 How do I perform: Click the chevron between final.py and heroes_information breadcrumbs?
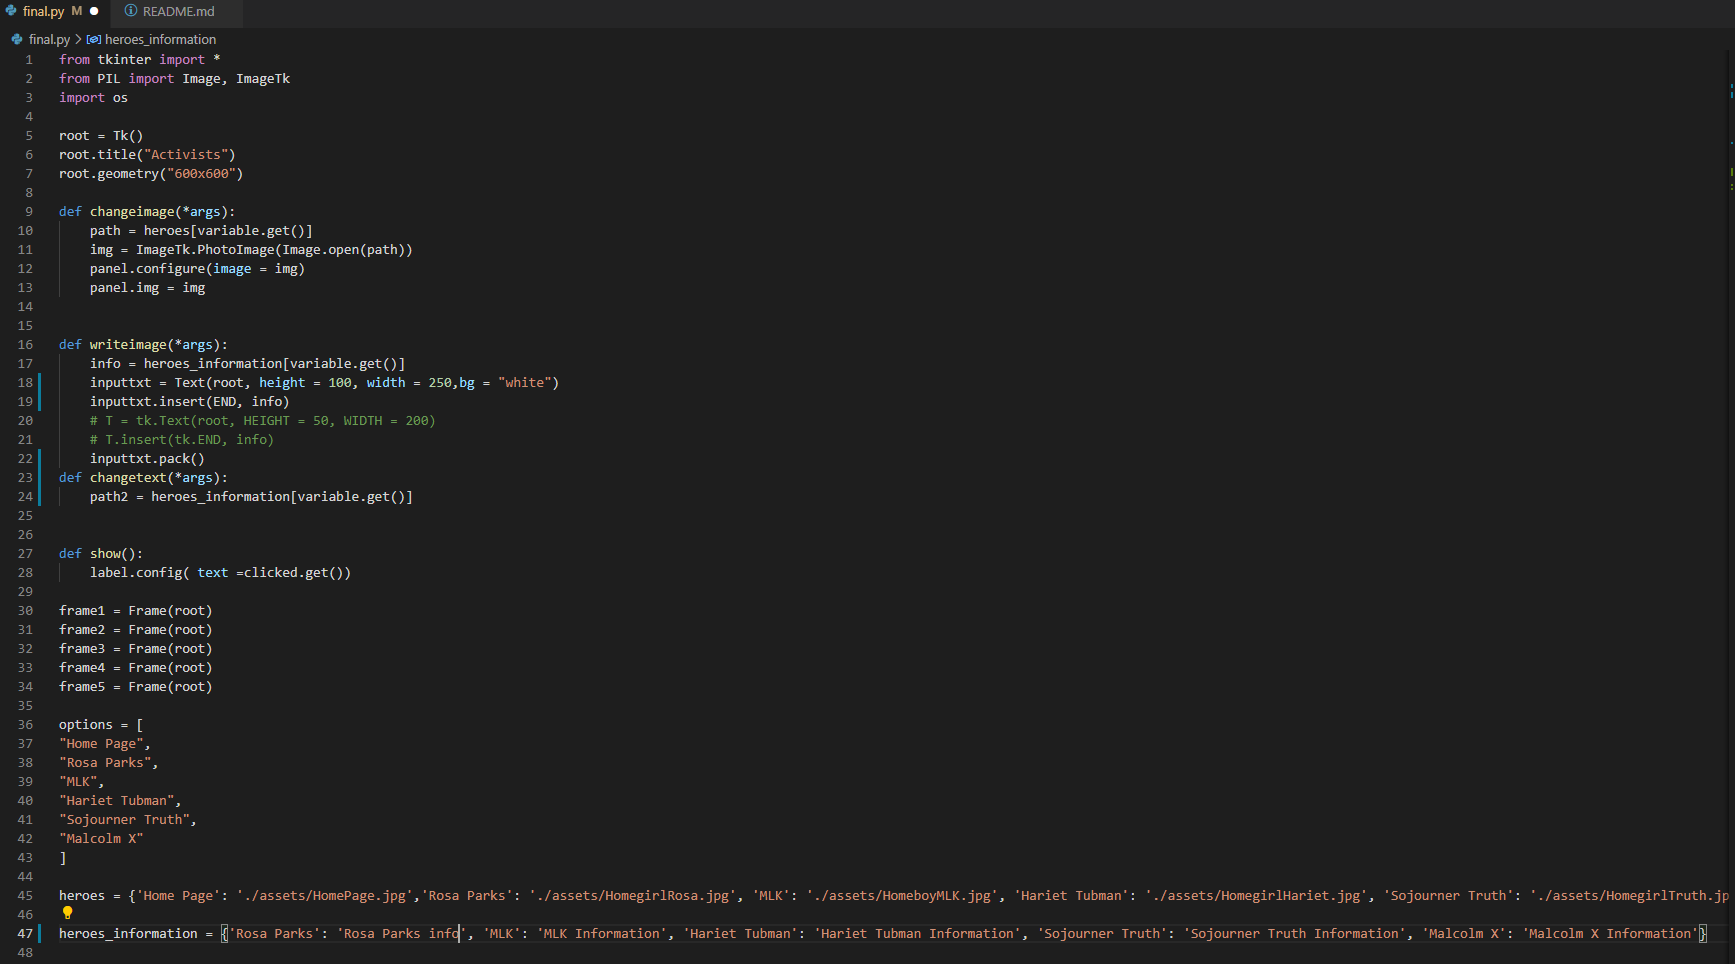[x=78, y=39]
